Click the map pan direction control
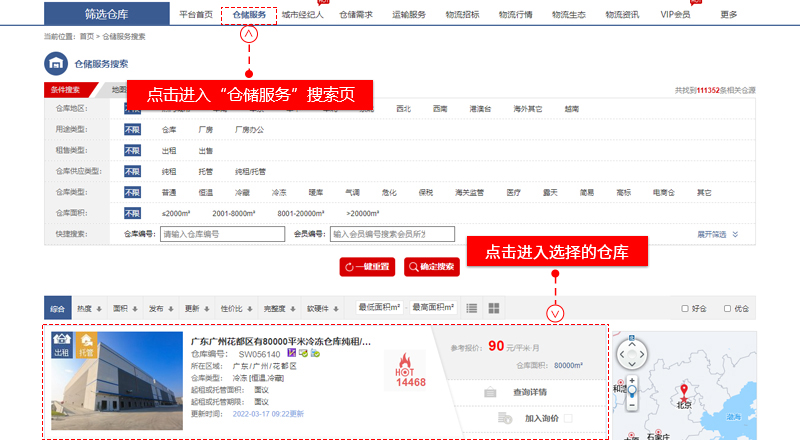The width and height of the screenshot is (800, 440). (x=632, y=354)
